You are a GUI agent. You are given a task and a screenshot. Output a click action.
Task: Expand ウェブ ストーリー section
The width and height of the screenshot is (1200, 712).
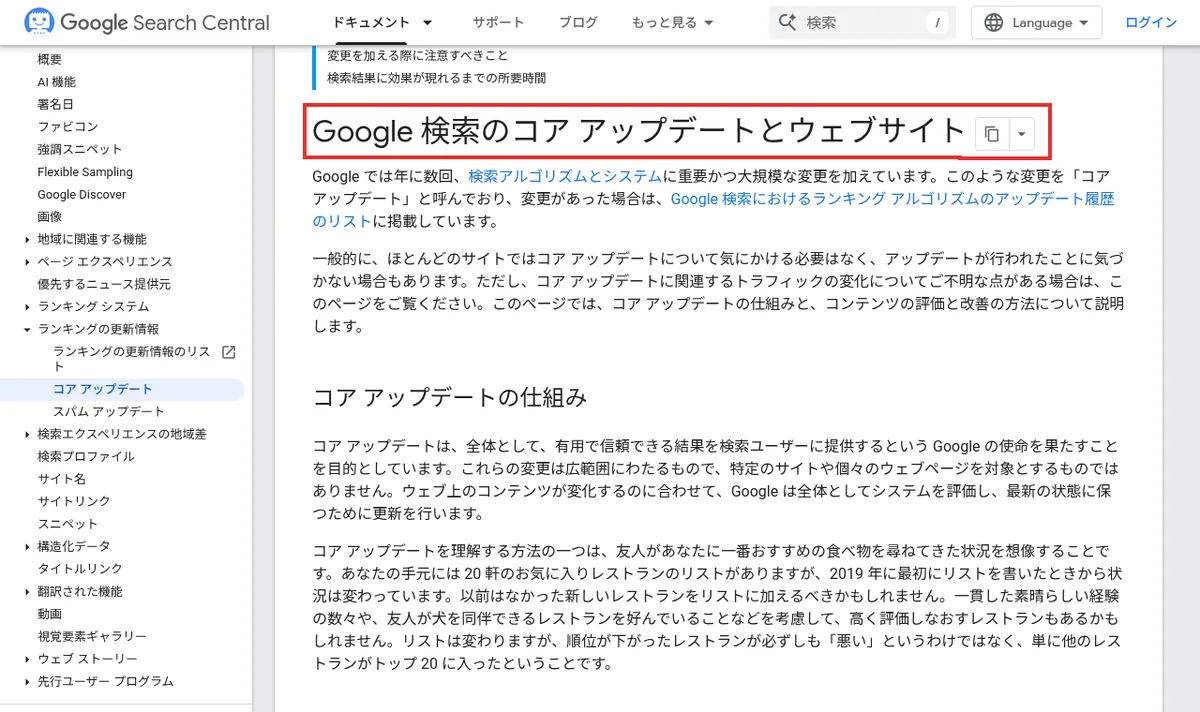pyautogui.click(x=26, y=659)
